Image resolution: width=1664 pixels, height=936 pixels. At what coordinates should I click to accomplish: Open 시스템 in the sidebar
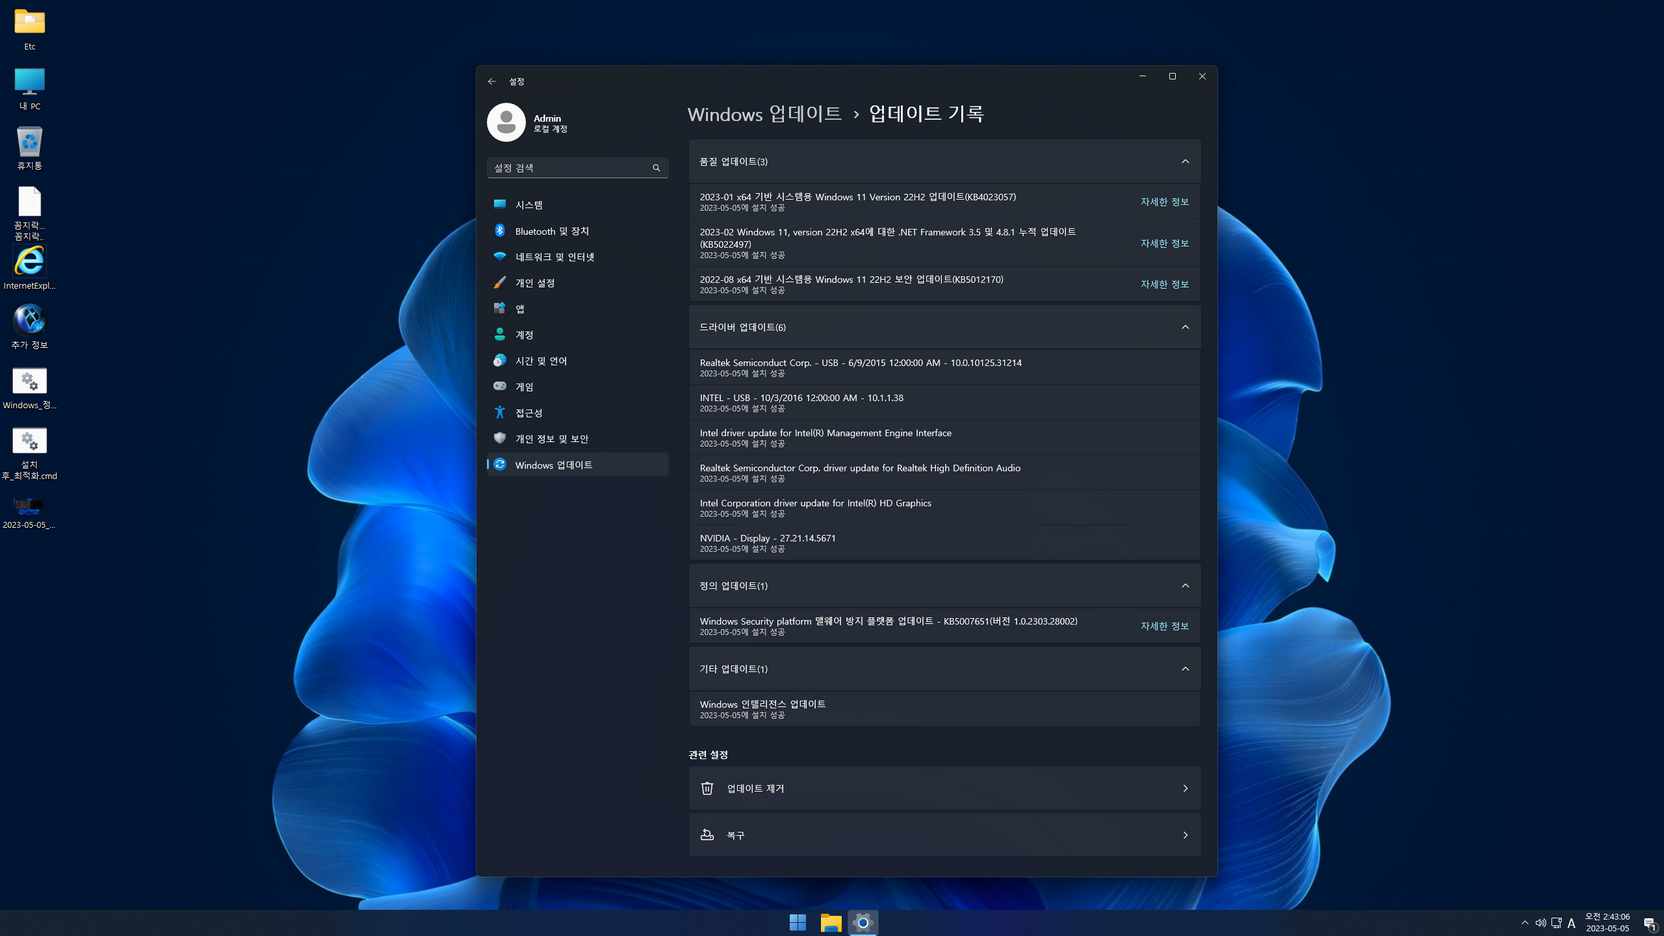click(x=577, y=204)
